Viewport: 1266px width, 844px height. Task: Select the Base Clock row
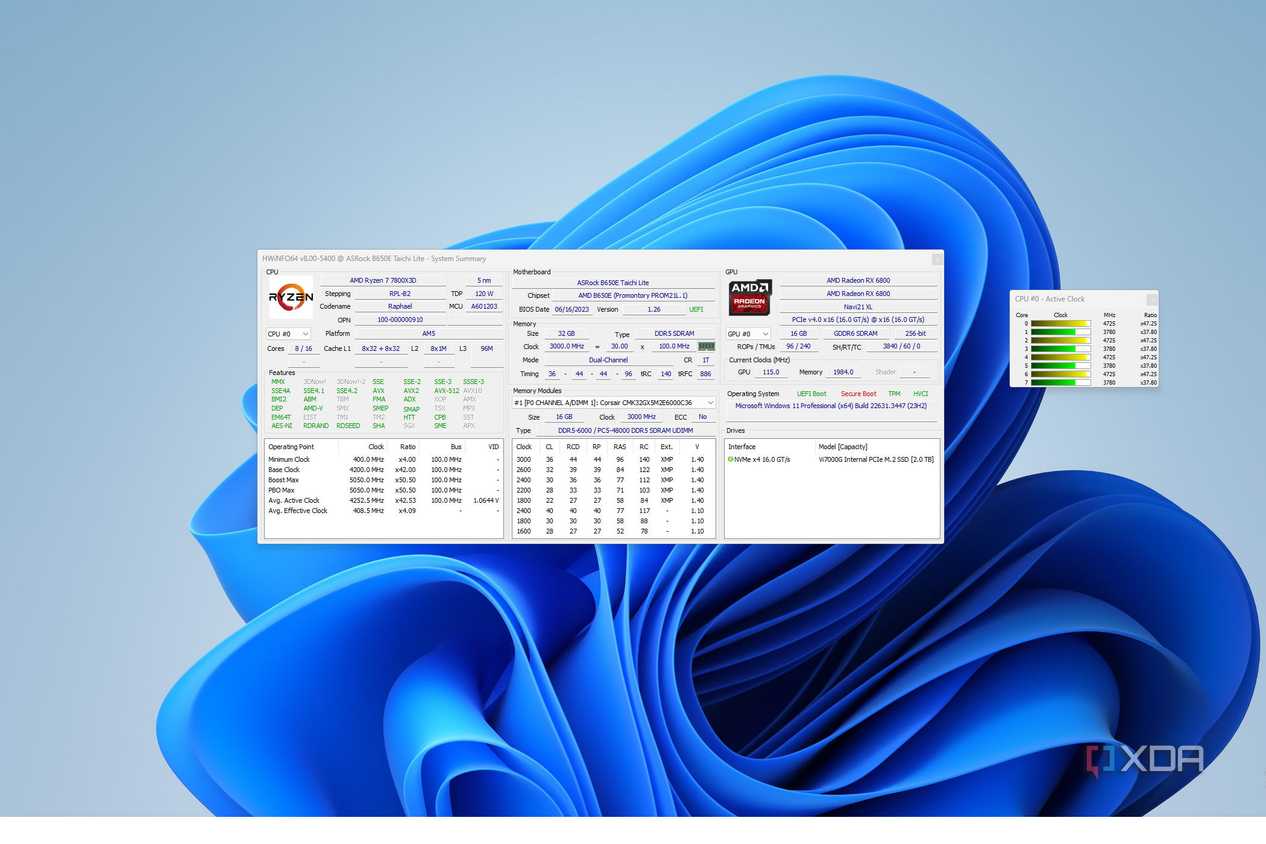pyautogui.click(x=383, y=470)
